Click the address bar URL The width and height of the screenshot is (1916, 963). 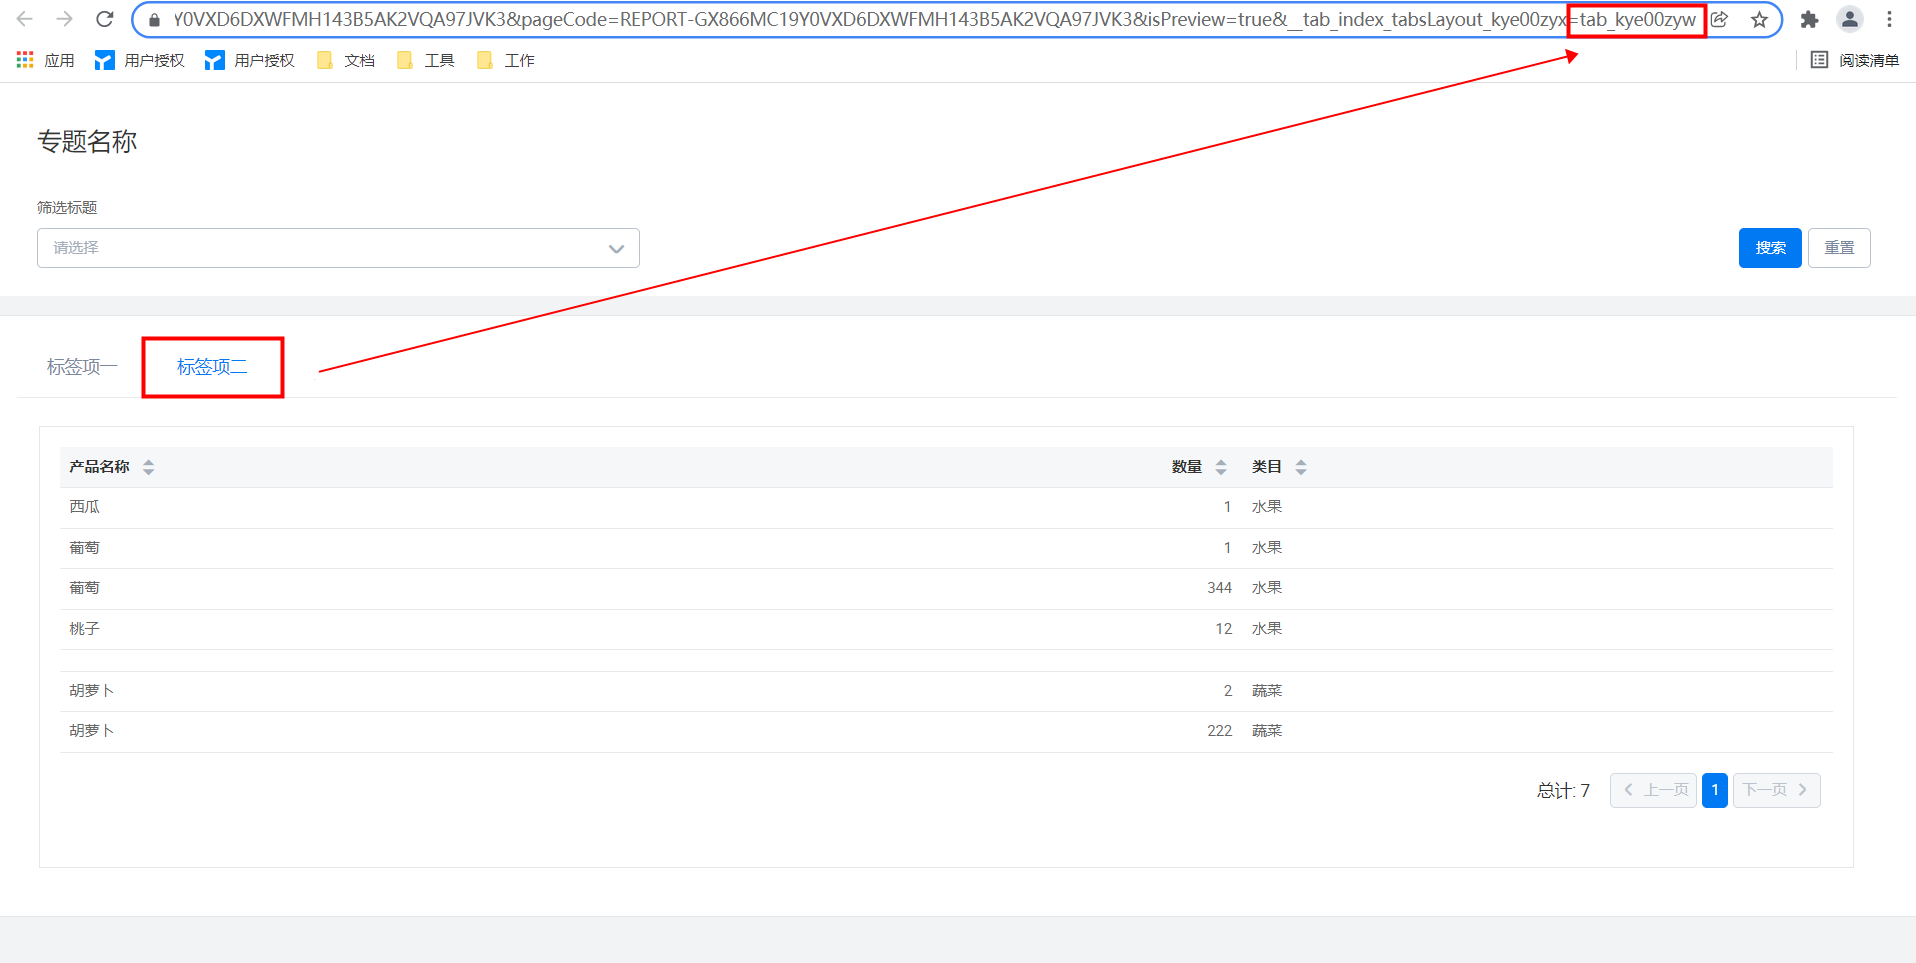click(934, 19)
